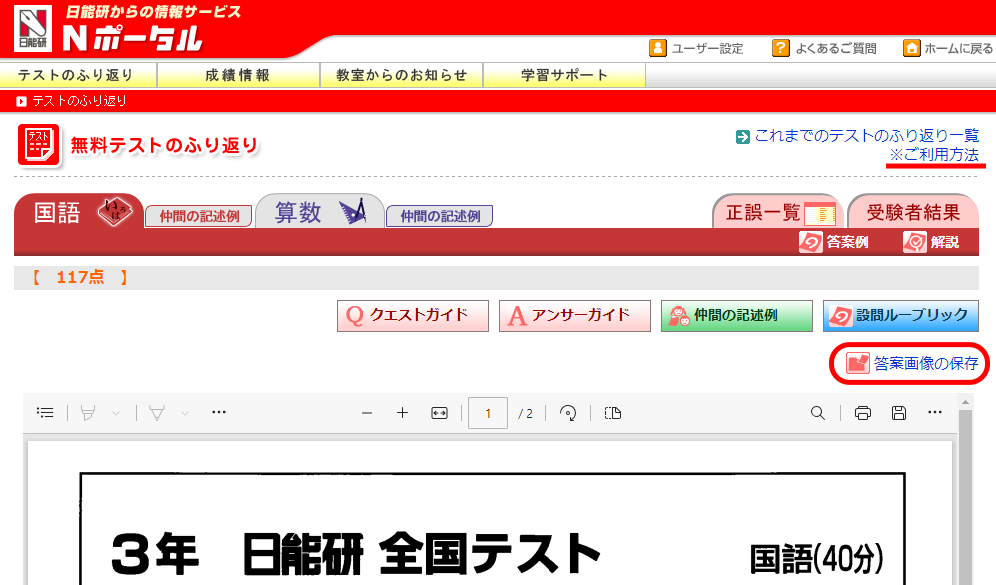The width and height of the screenshot is (996, 585).
Task: Select テストのふり返り menu tab
Action: (x=77, y=75)
